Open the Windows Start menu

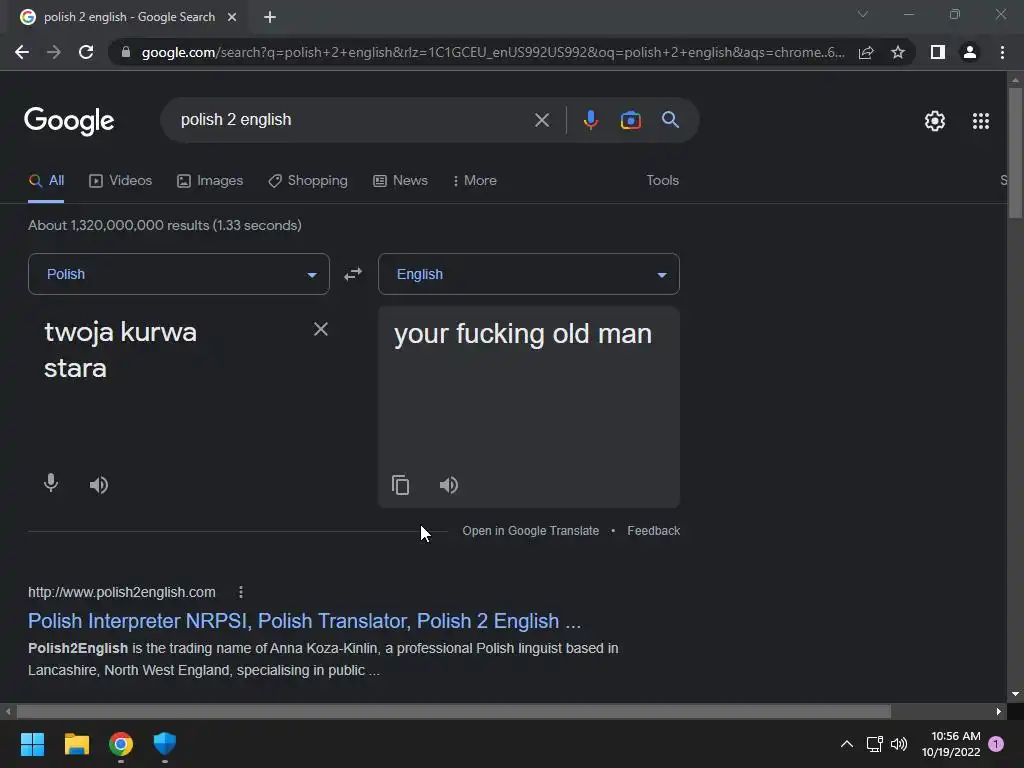(32, 744)
